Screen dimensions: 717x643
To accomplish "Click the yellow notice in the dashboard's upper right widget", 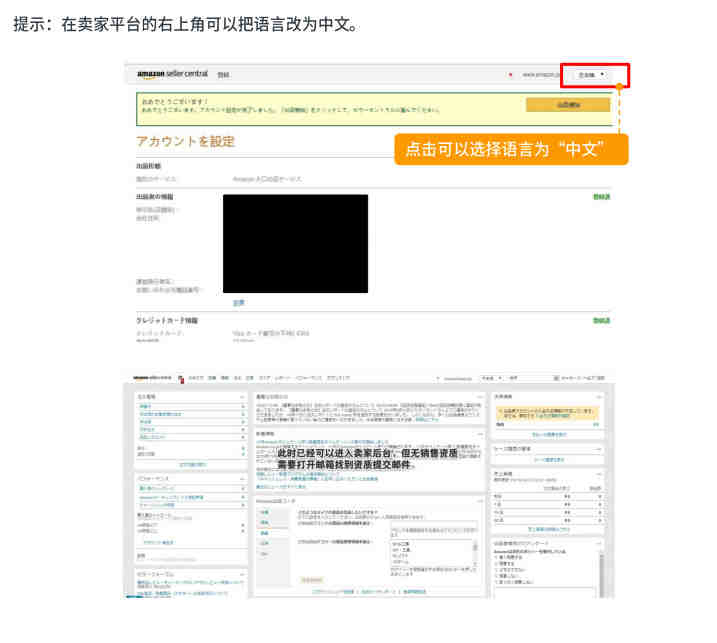I will pos(547,413).
